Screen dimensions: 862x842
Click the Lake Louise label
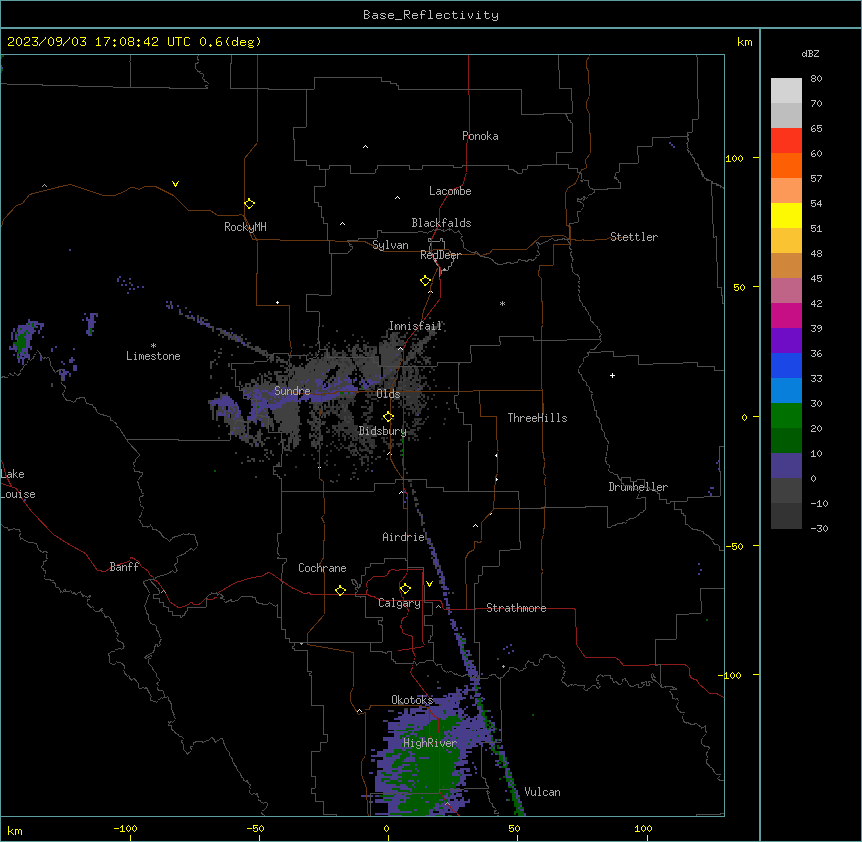click(18, 484)
